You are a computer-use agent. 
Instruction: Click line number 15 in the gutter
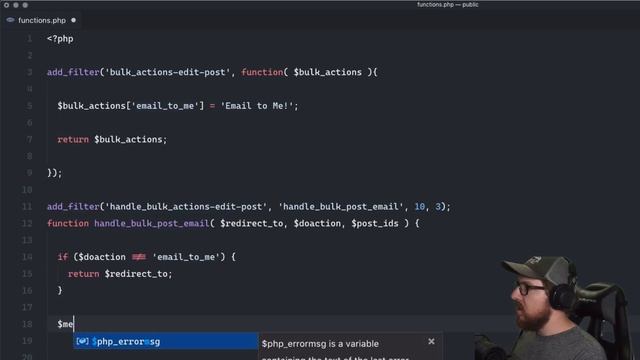pos(27,273)
